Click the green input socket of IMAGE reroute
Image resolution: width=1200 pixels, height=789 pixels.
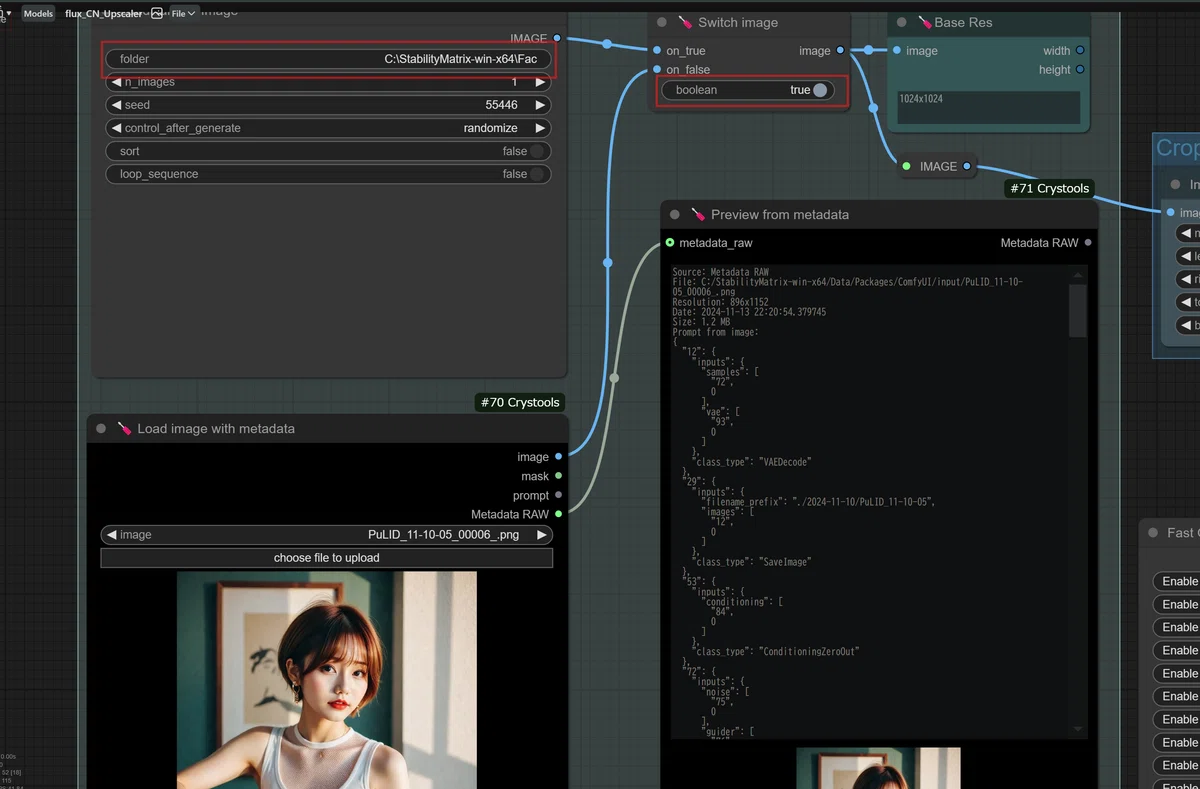pos(906,166)
